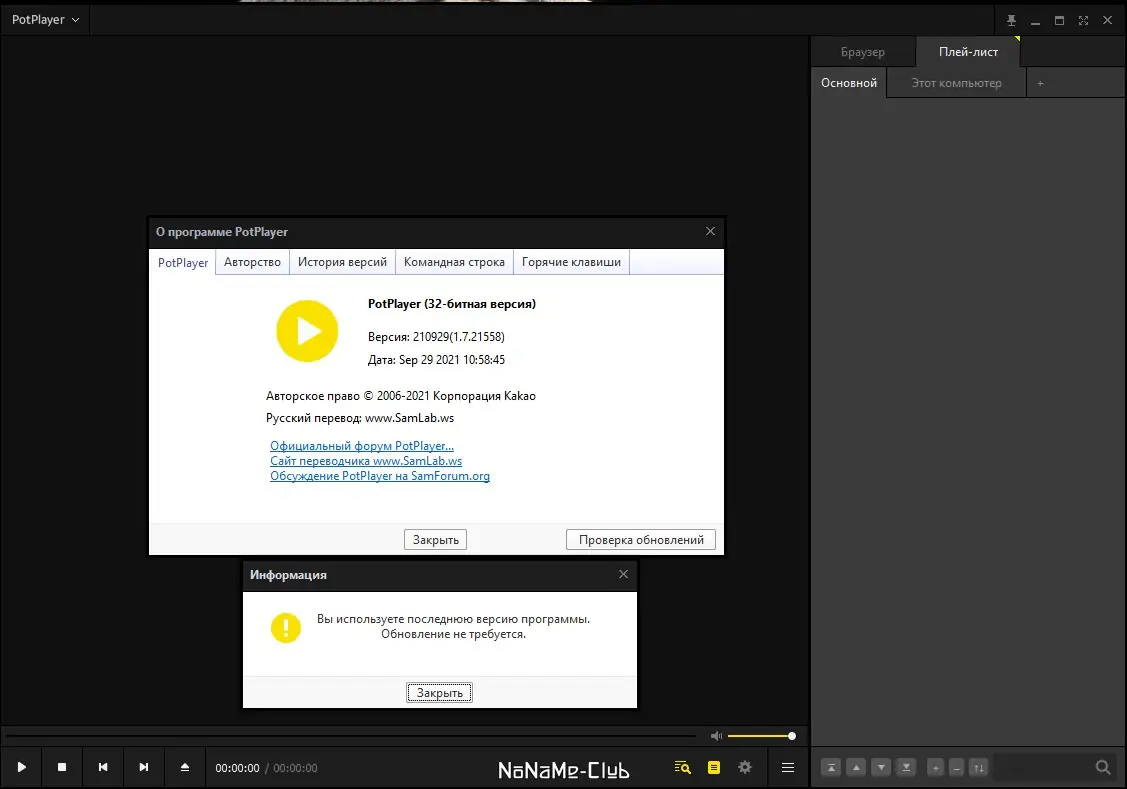Switch to the Горячие клавиши tab
1127x789 pixels.
pyautogui.click(x=571, y=262)
